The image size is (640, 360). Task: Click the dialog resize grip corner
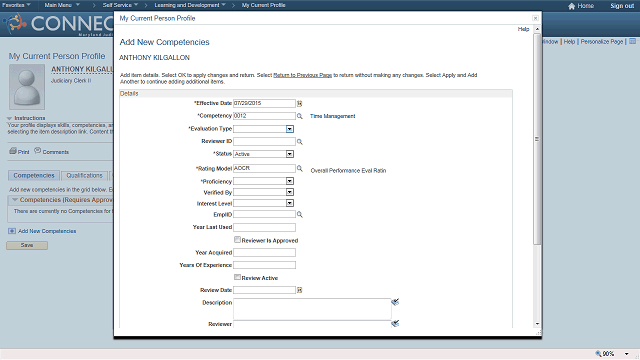coord(538,333)
